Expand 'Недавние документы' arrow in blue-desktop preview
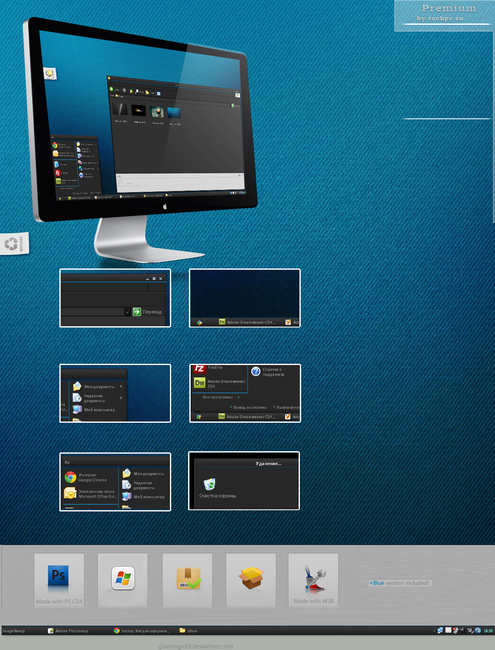 click(121, 398)
